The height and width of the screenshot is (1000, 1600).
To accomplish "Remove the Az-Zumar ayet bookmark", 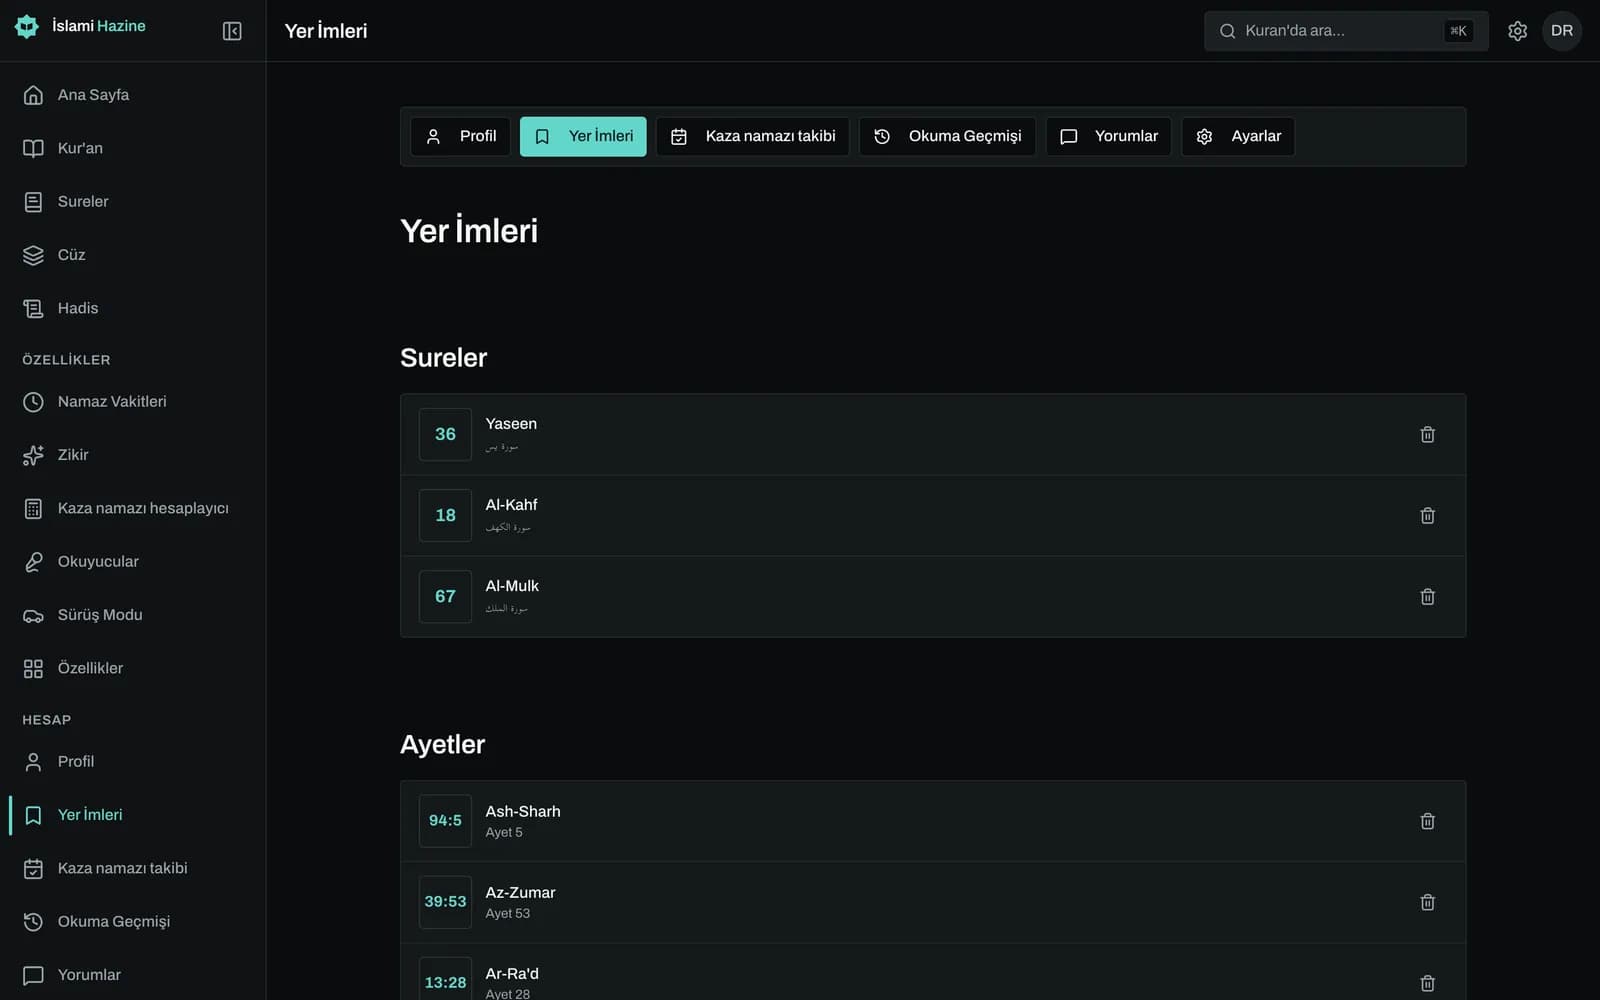I will click(1427, 902).
